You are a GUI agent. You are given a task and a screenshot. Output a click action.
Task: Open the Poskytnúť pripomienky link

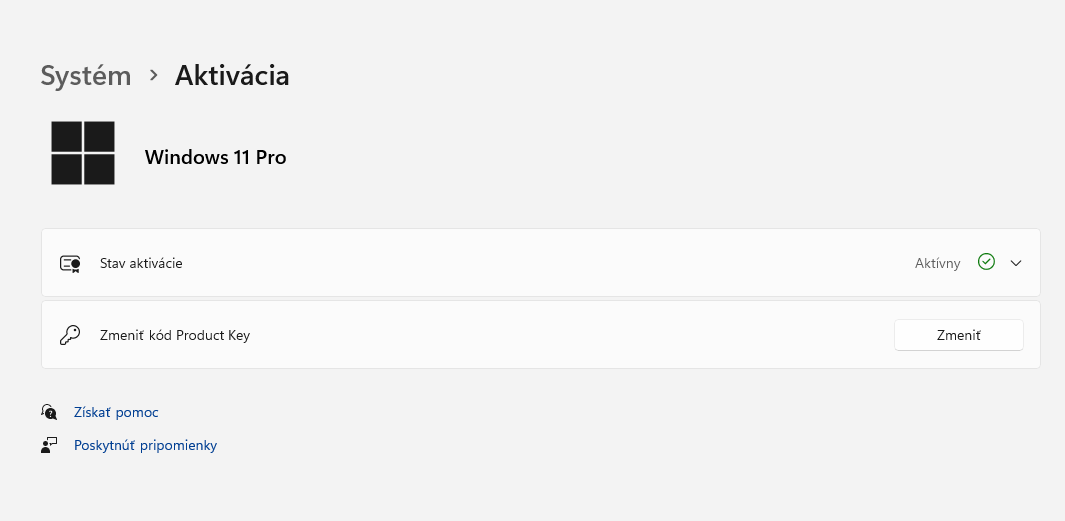pos(145,446)
